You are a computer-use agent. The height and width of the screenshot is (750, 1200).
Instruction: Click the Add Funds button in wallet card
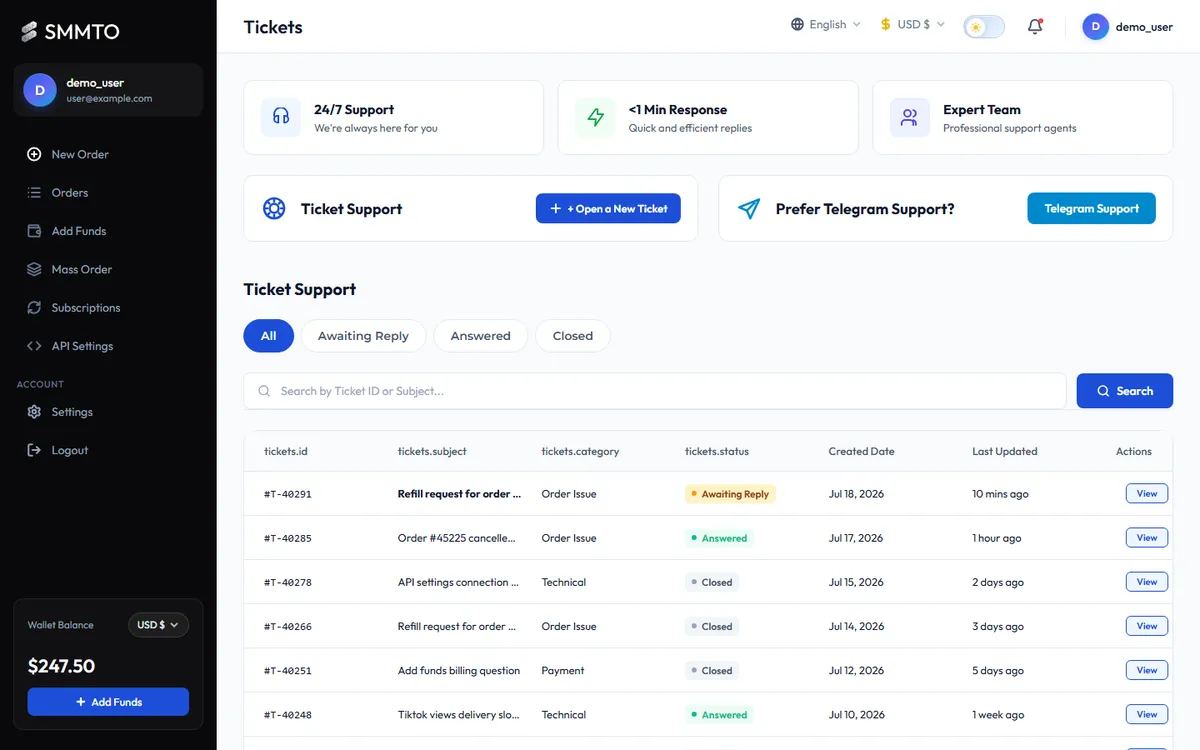coord(108,702)
